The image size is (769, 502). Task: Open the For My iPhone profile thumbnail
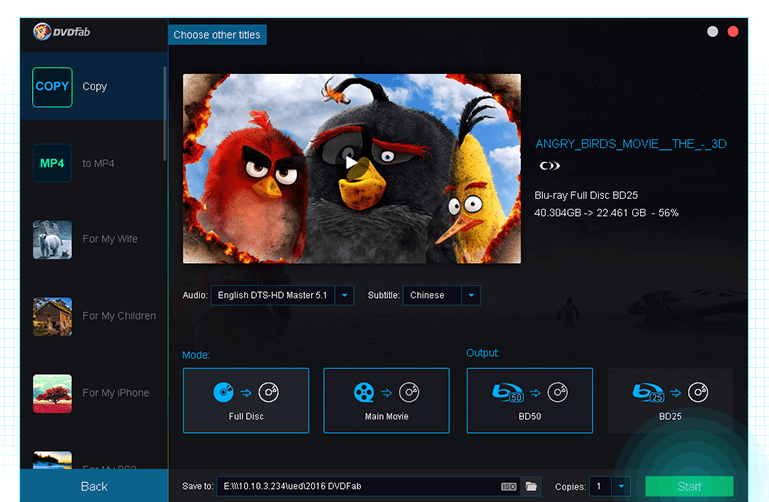tap(52, 393)
